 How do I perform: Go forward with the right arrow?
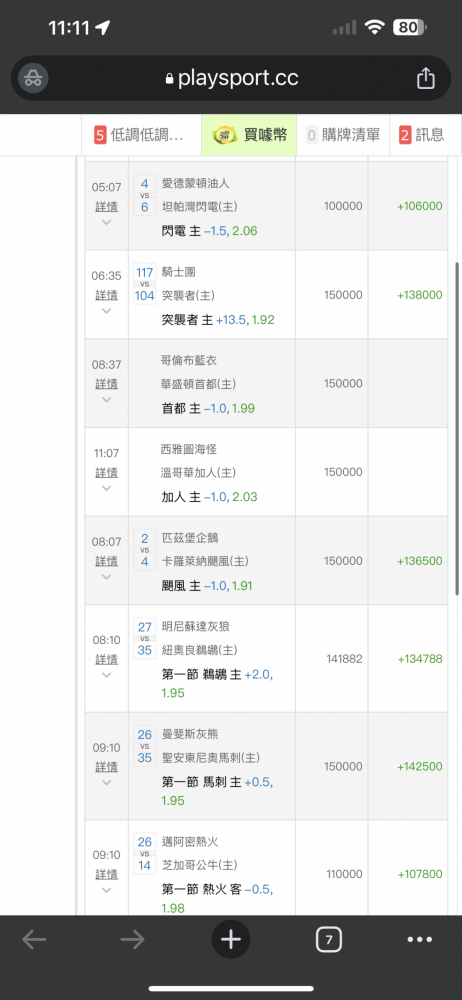click(x=133, y=940)
